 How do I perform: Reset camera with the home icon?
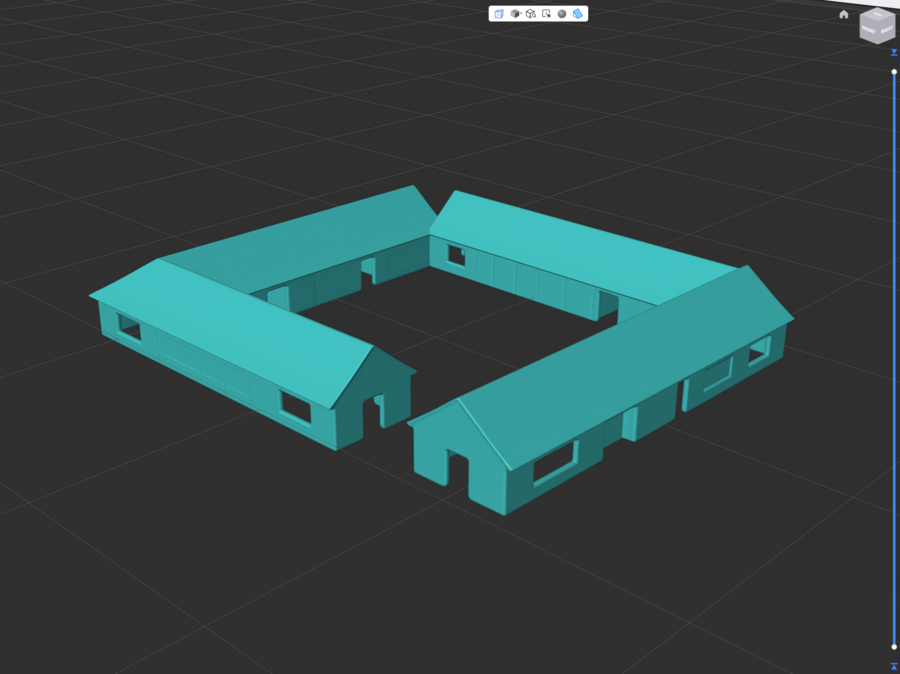844,14
